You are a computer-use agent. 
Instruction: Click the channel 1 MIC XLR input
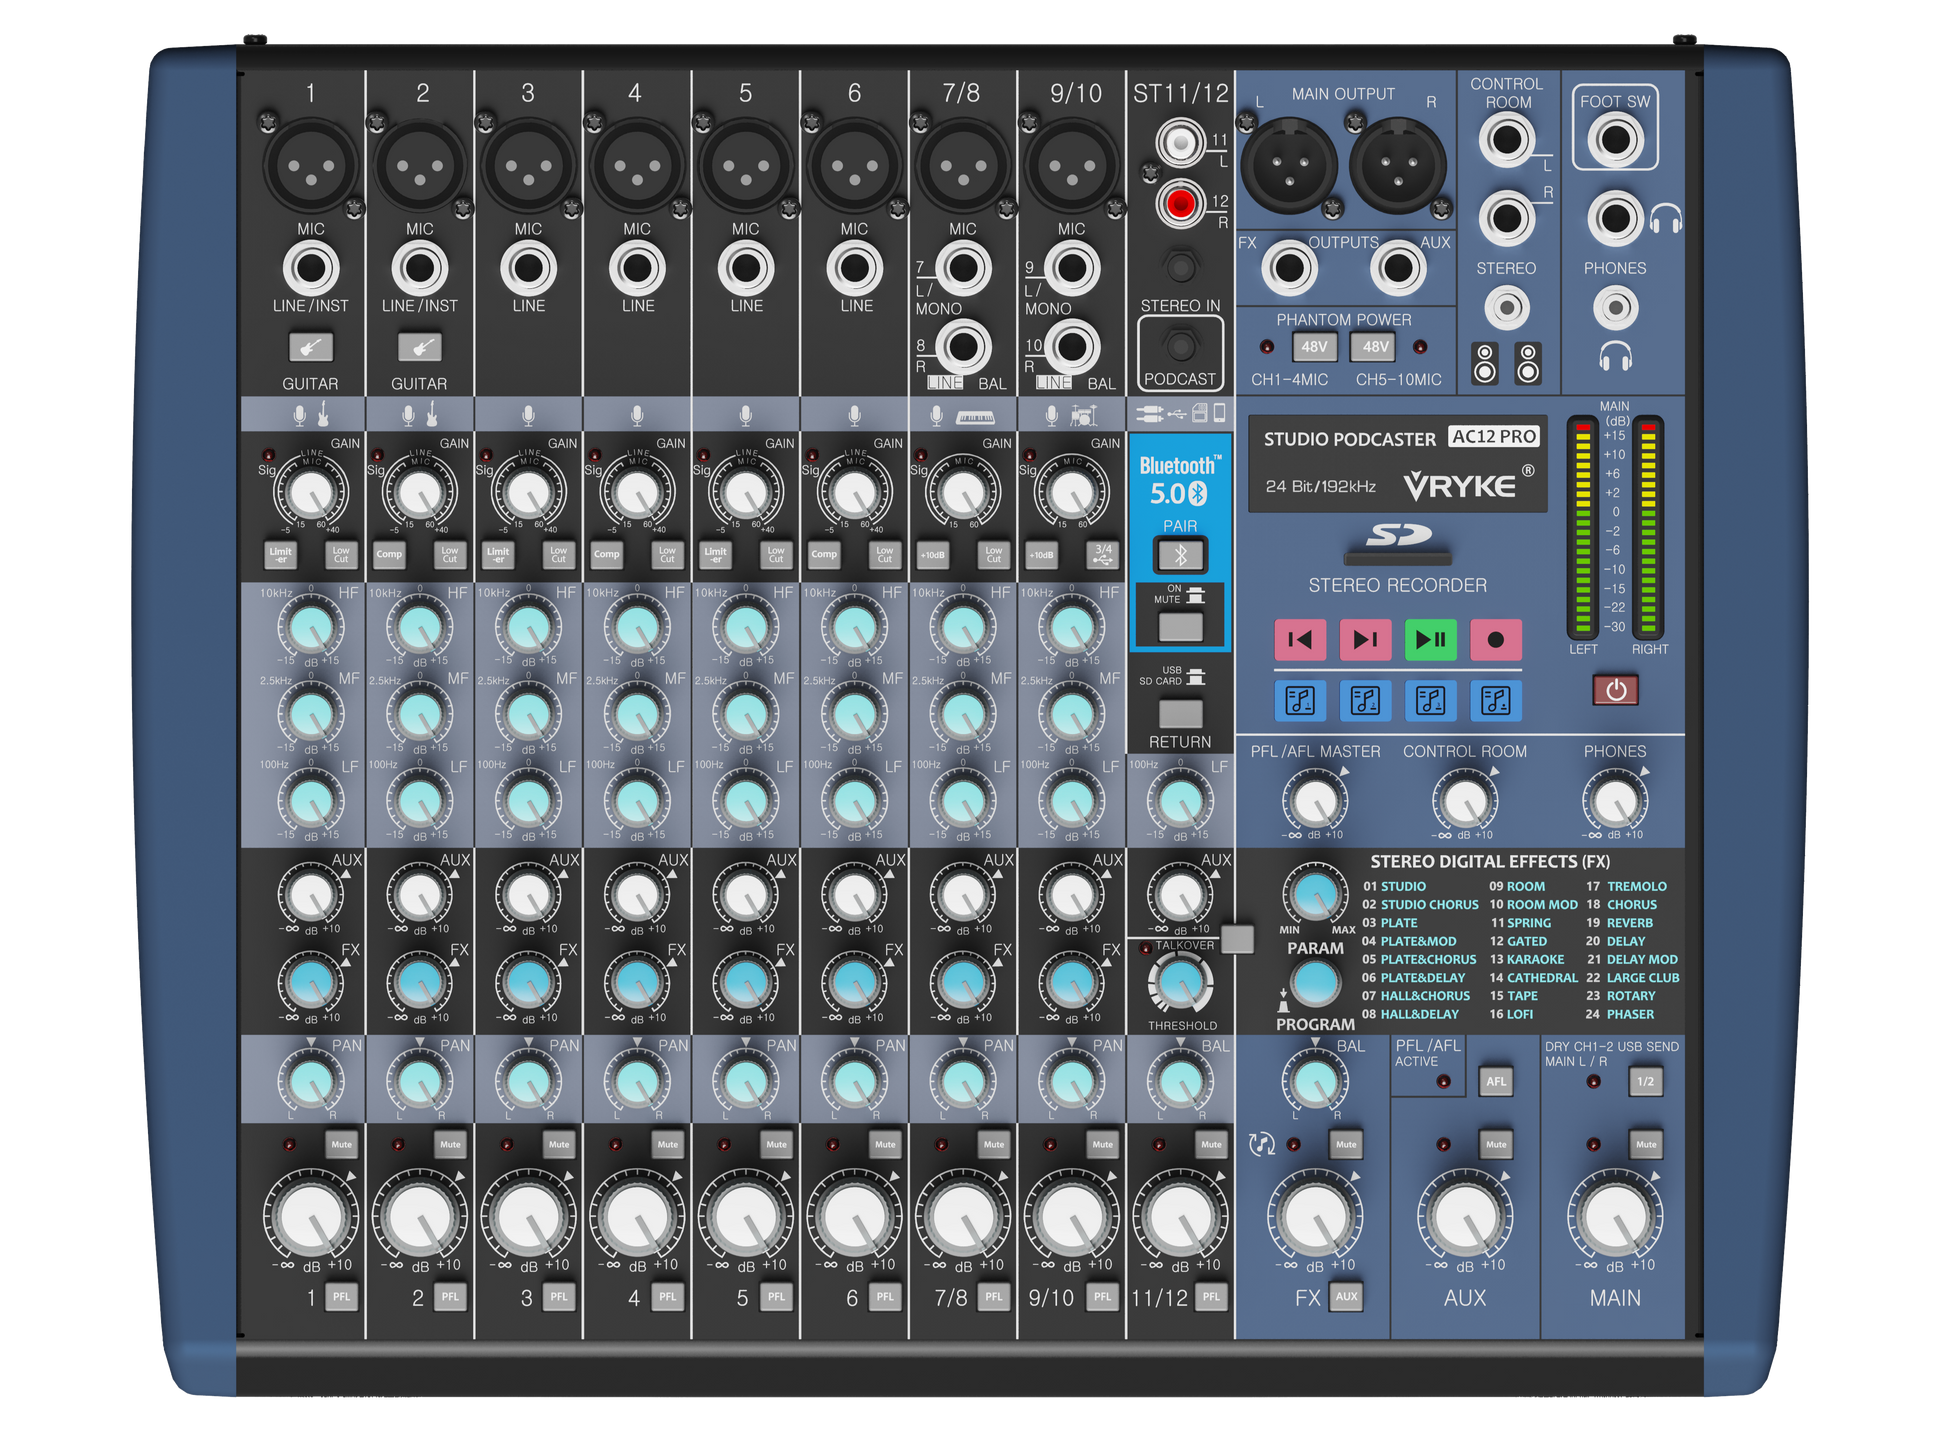[311, 167]
